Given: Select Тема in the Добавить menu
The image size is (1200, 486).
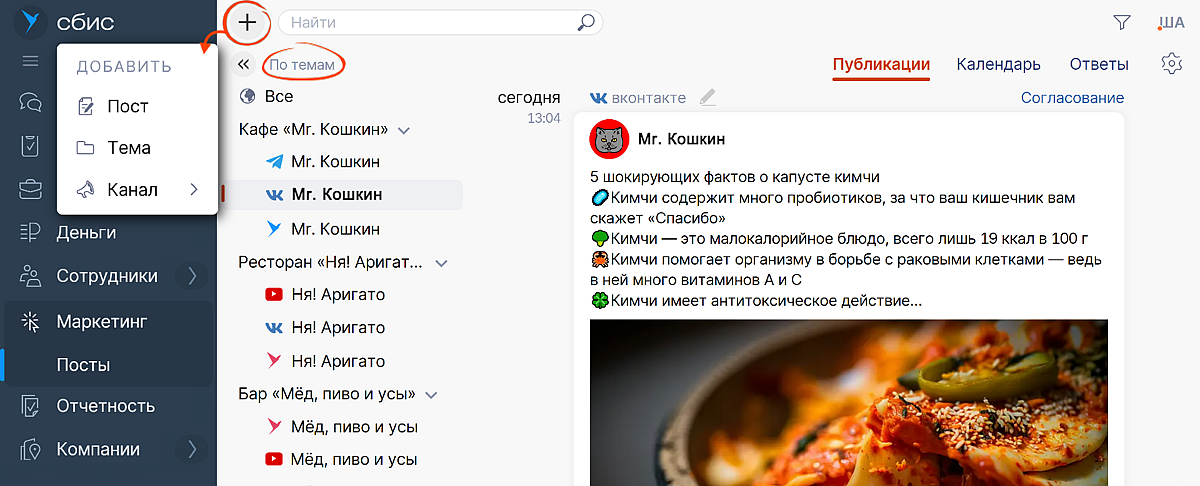Looking at the screenshot, I should tap(128, 148).
